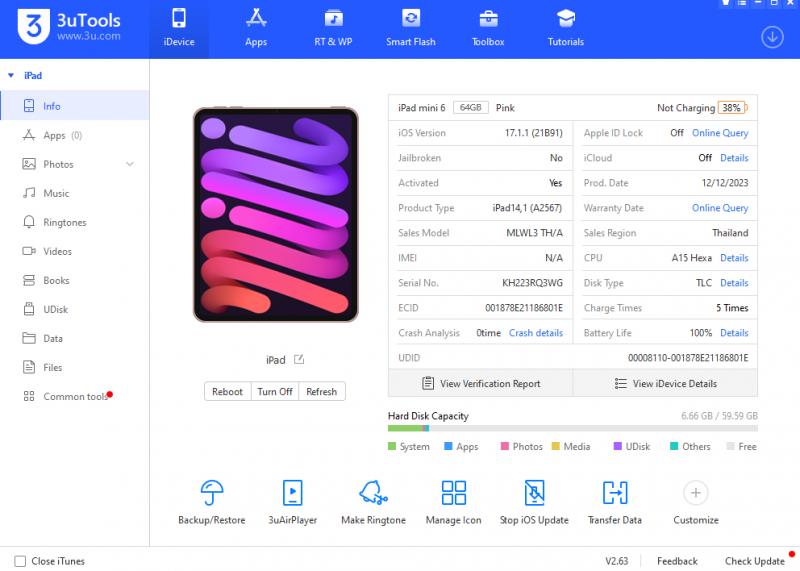
Task: Click the 6.66 GB / 59.59 GB text
Action: point(719,416)
